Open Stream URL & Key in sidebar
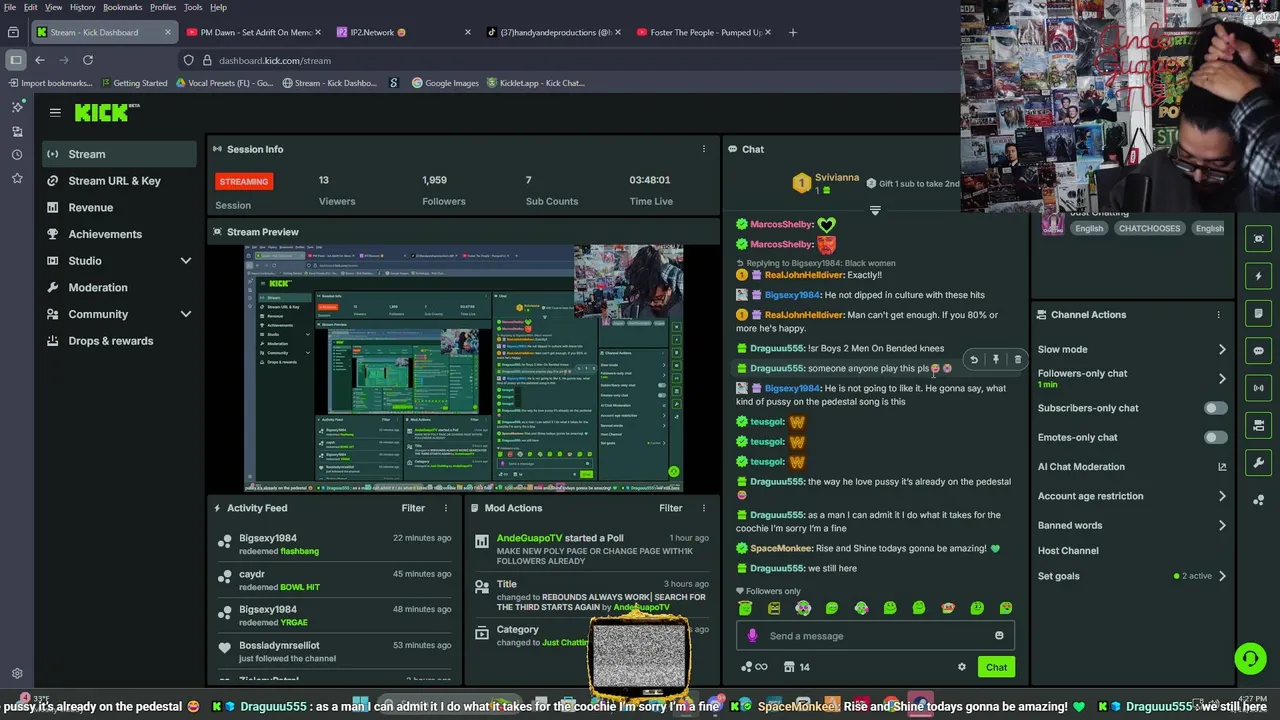This screenshot has width=1280, height=720. tap(120, 181)
